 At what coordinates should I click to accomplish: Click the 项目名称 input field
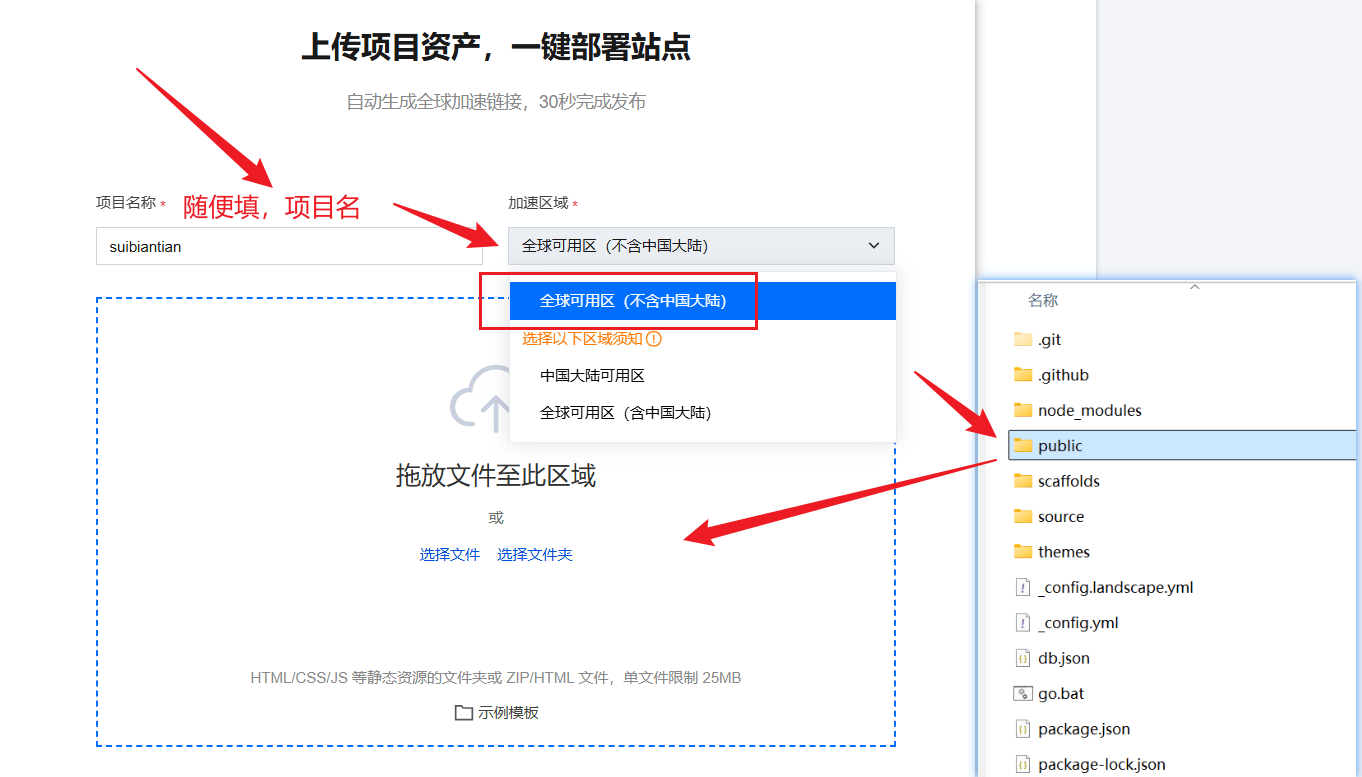[289, 246]
